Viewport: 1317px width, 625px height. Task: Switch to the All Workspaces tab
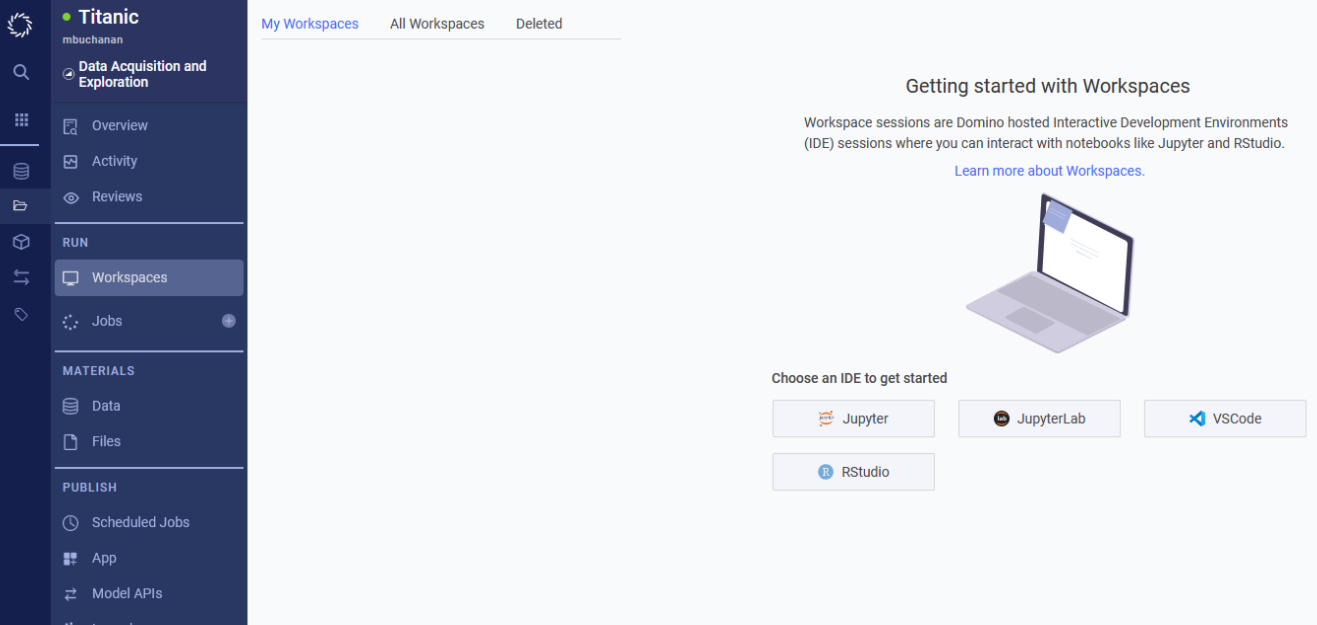tap(437, 24)
